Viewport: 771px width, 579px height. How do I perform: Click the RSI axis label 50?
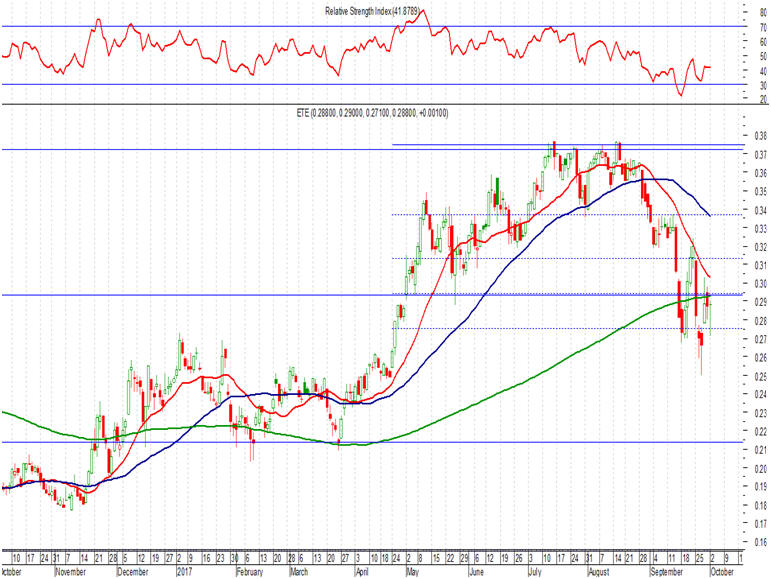(763, 57)
